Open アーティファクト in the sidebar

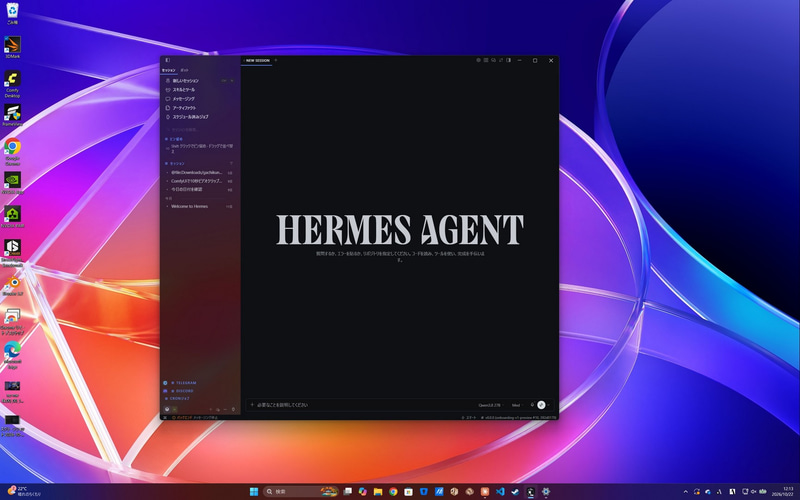tap(199, 108)
